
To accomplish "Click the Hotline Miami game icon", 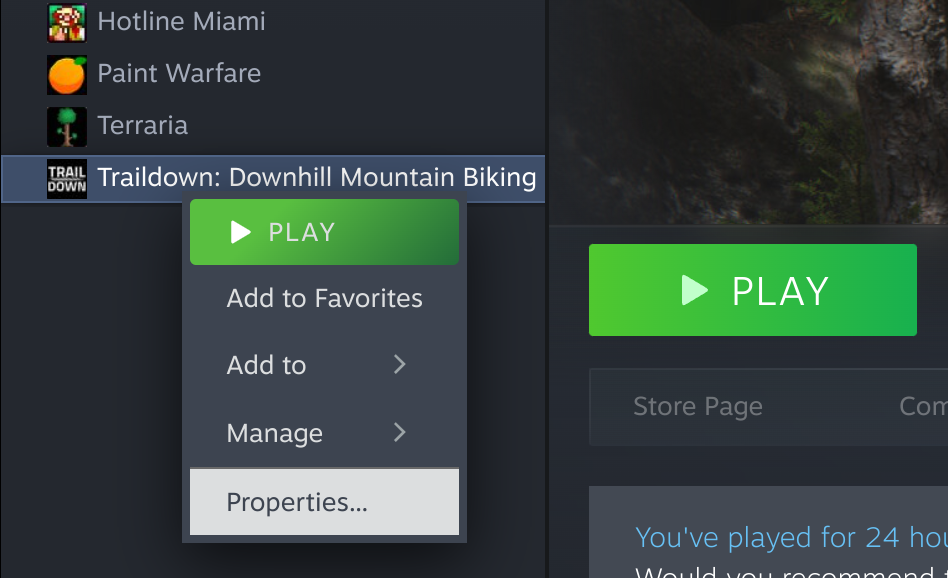I will [67, 22].
